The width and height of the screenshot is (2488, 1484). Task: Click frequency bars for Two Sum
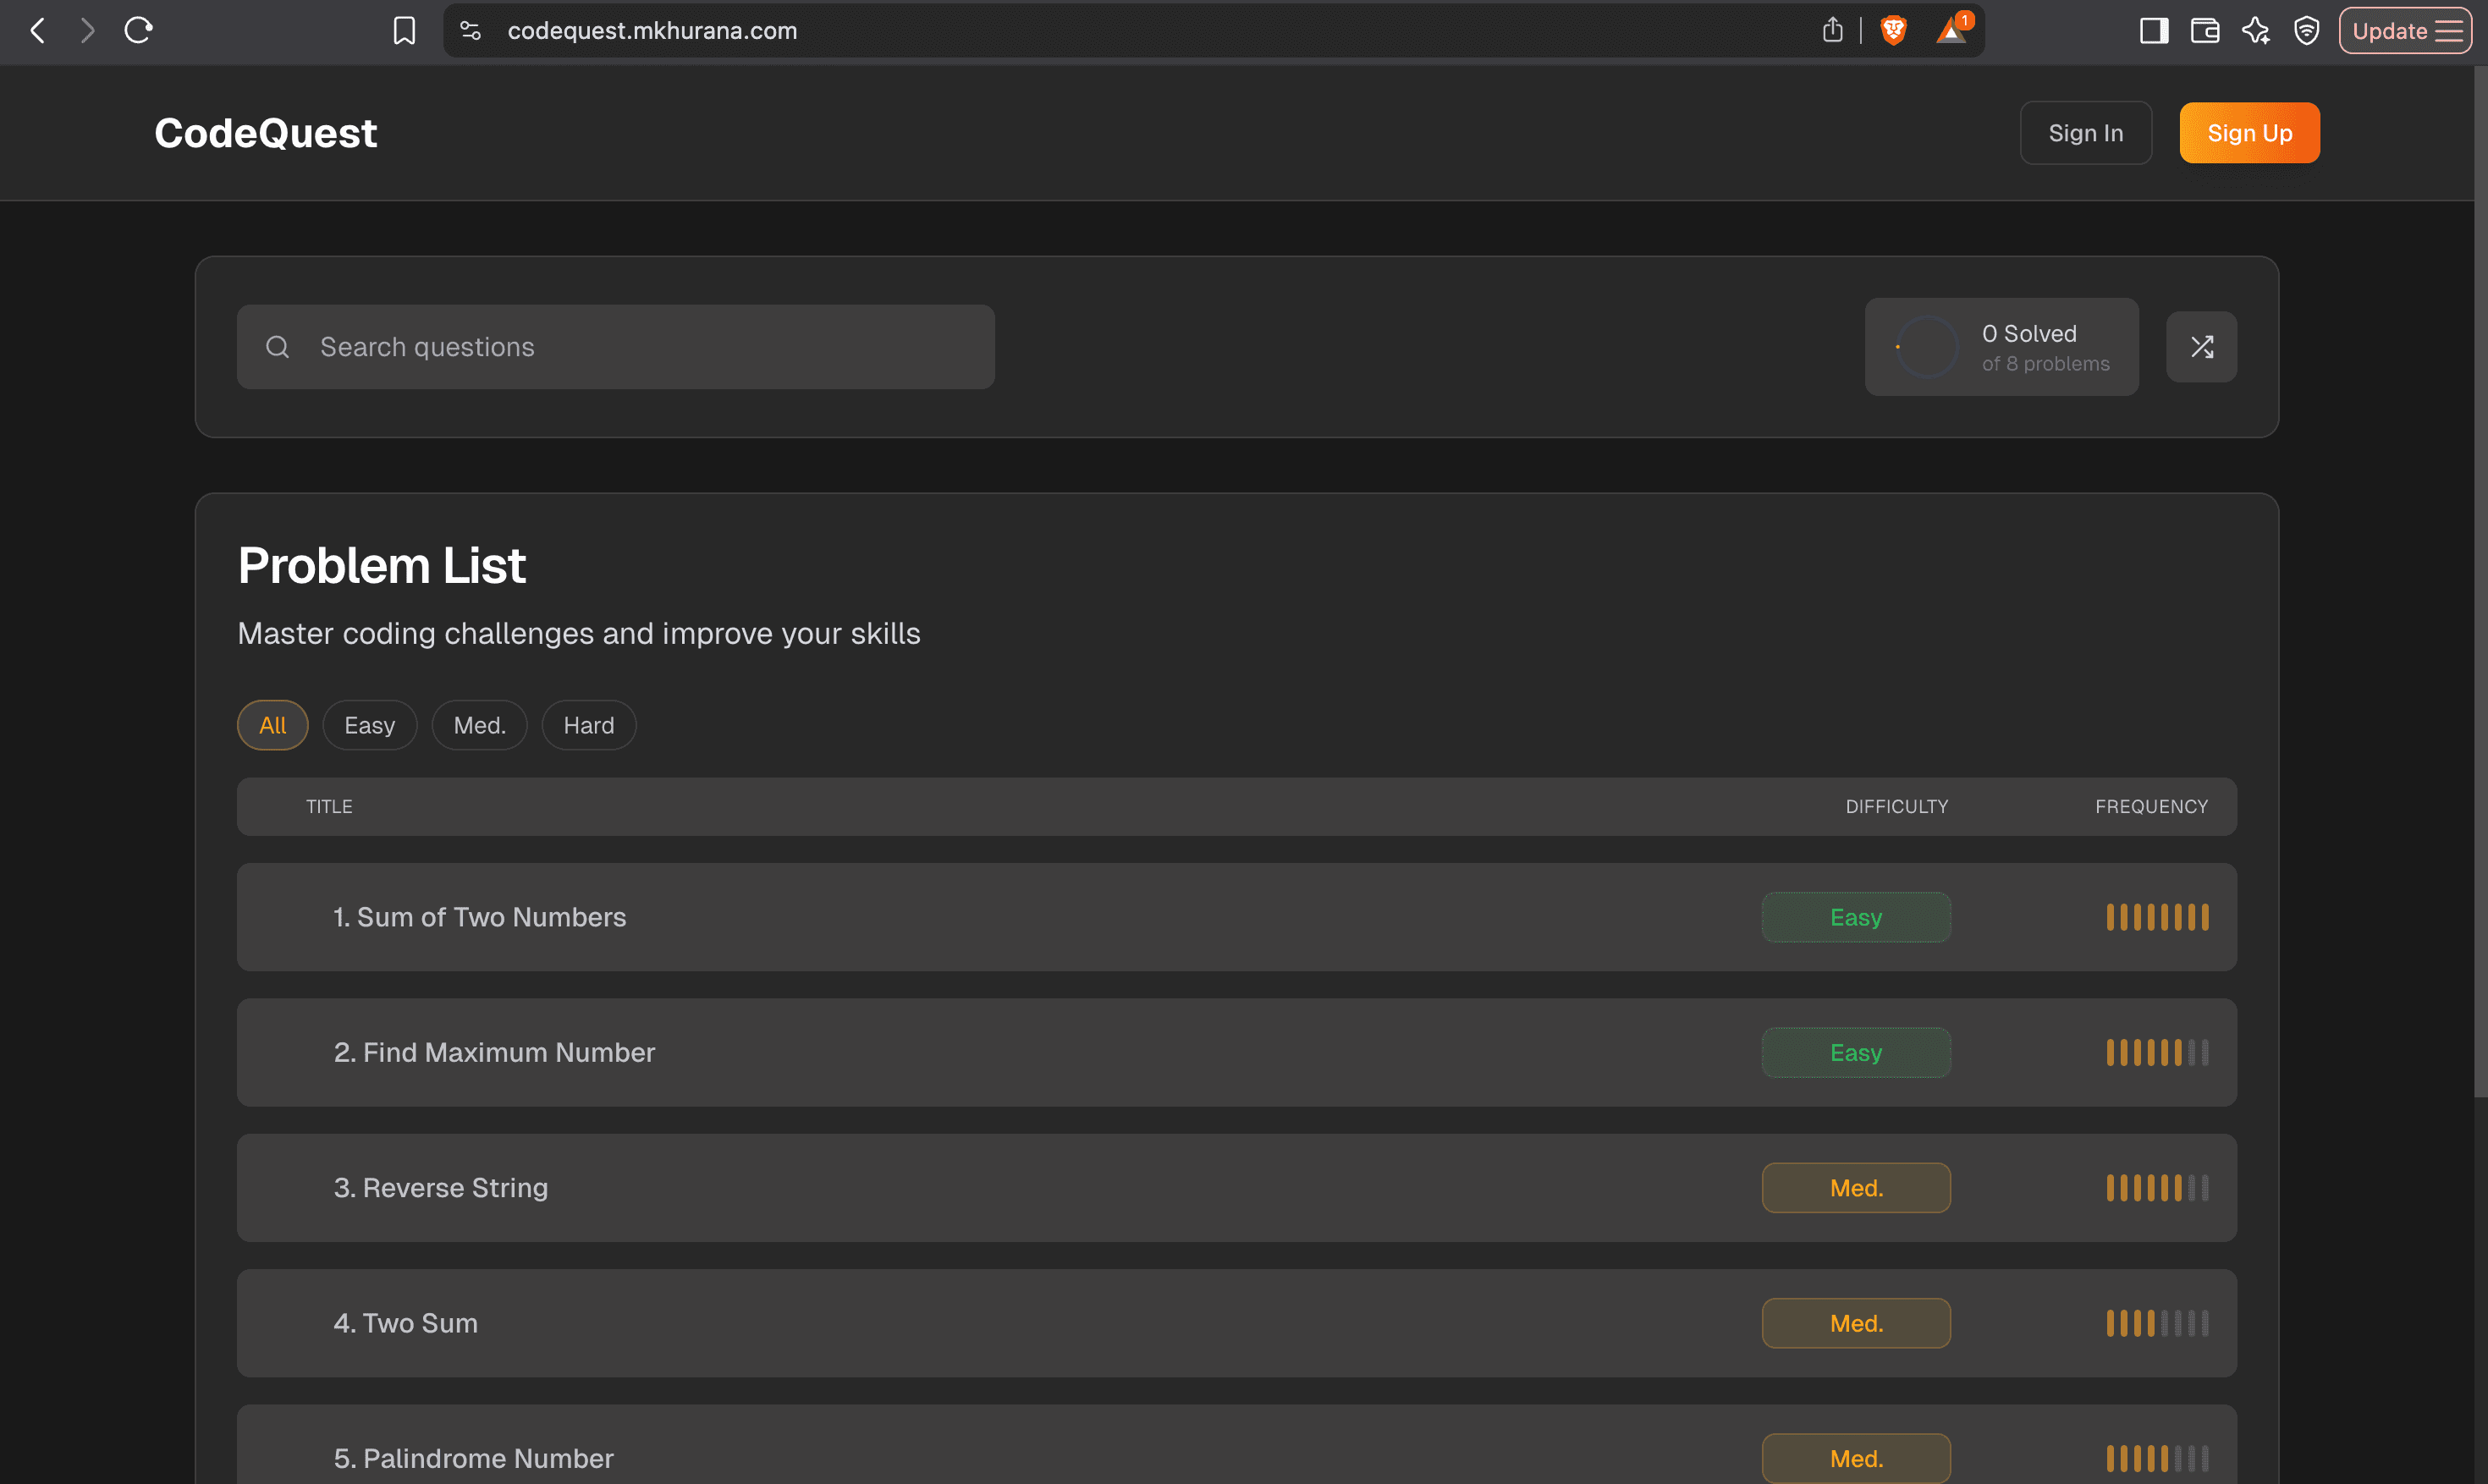tap(2157, 1323)
